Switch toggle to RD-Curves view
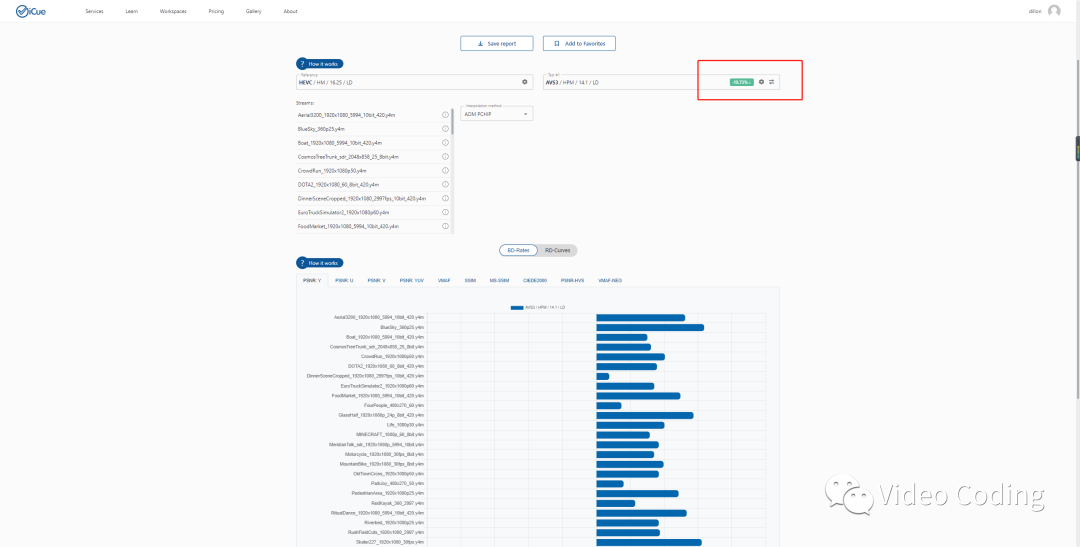 558,250
